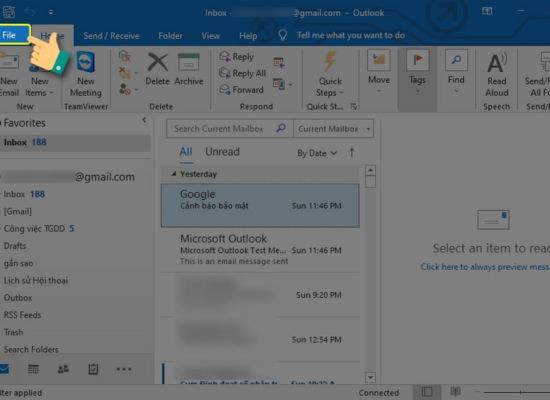Open the Move menu
Image resolution: width=550 pixels, height=400 pixels.
click(379, 72)
